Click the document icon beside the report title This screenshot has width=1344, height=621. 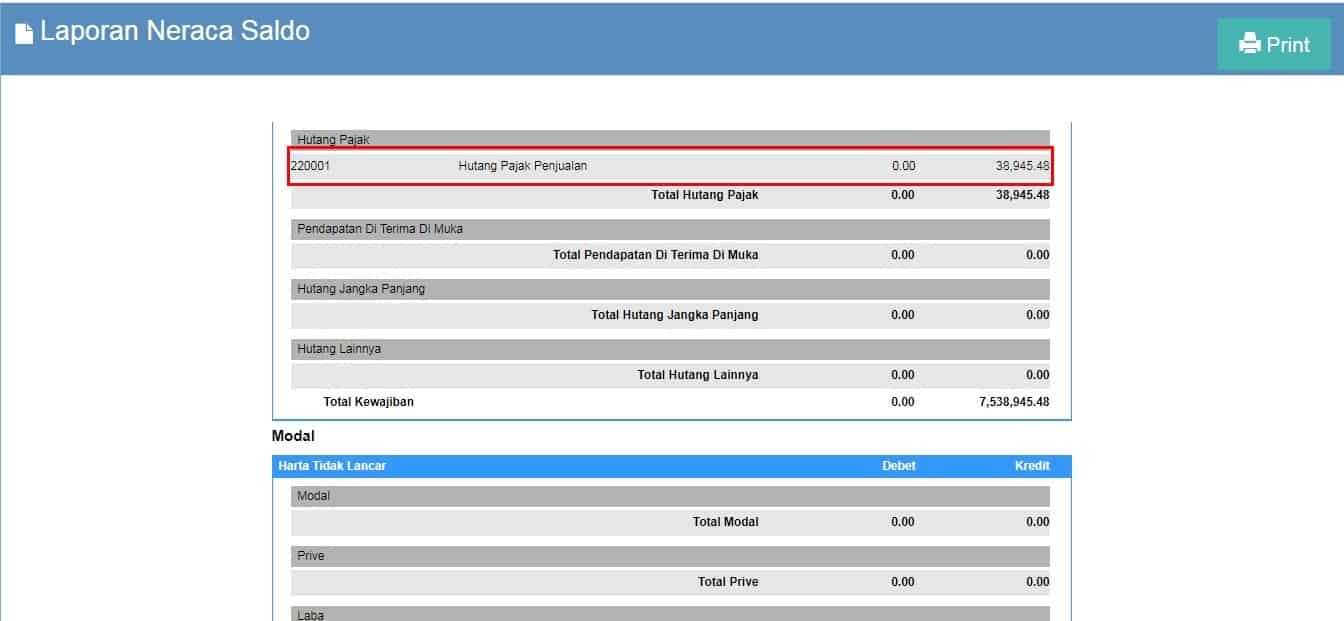23,33
